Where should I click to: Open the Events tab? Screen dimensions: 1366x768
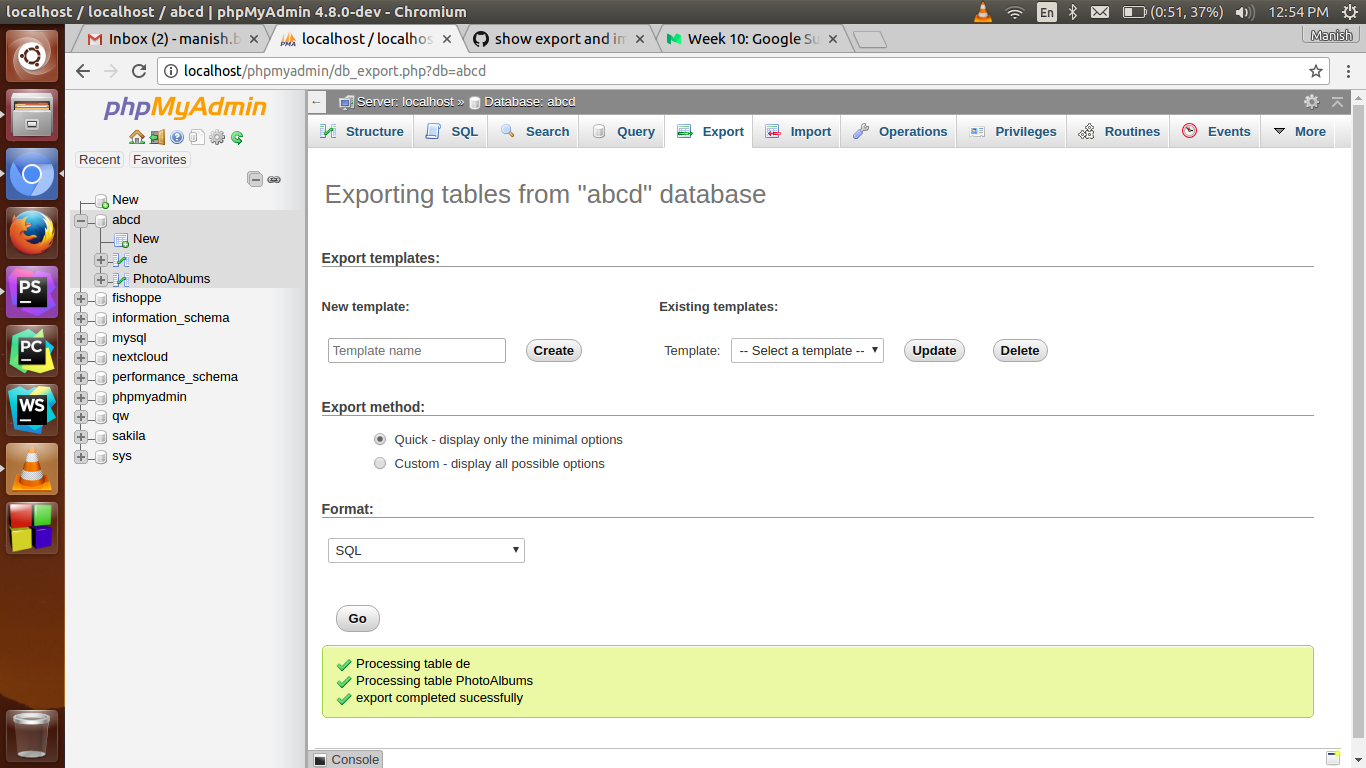click(1215, 132)
